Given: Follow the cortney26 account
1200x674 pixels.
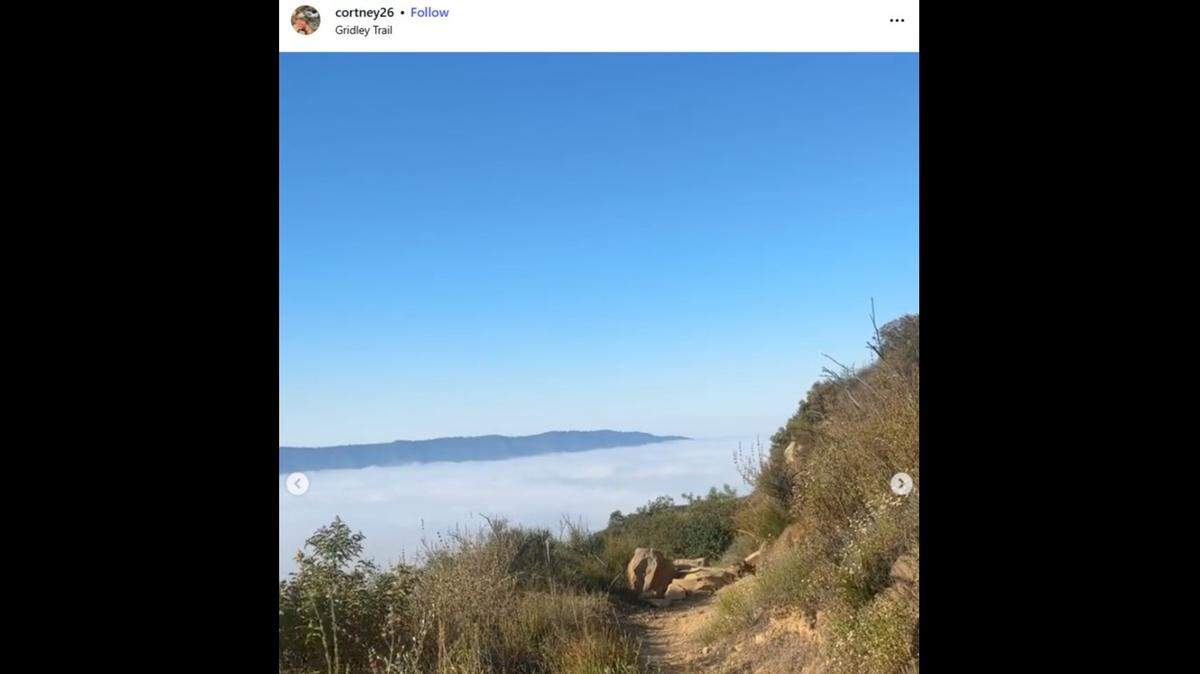Looking at the screenshot, I should 429,12.
